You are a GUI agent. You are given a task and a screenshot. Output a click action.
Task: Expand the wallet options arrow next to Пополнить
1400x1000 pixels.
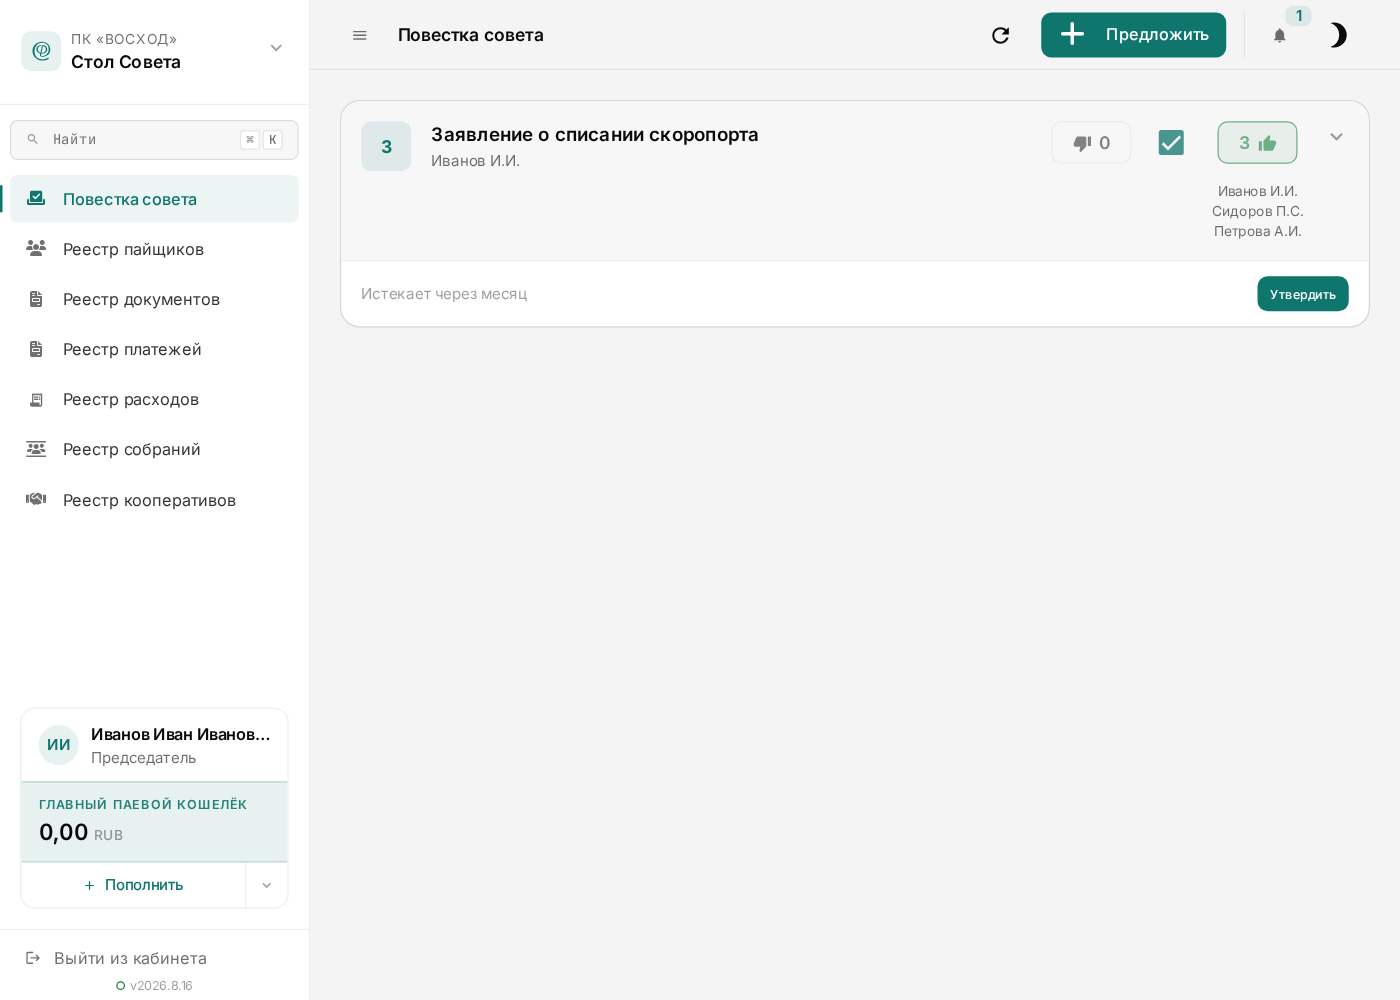(267, 885)
